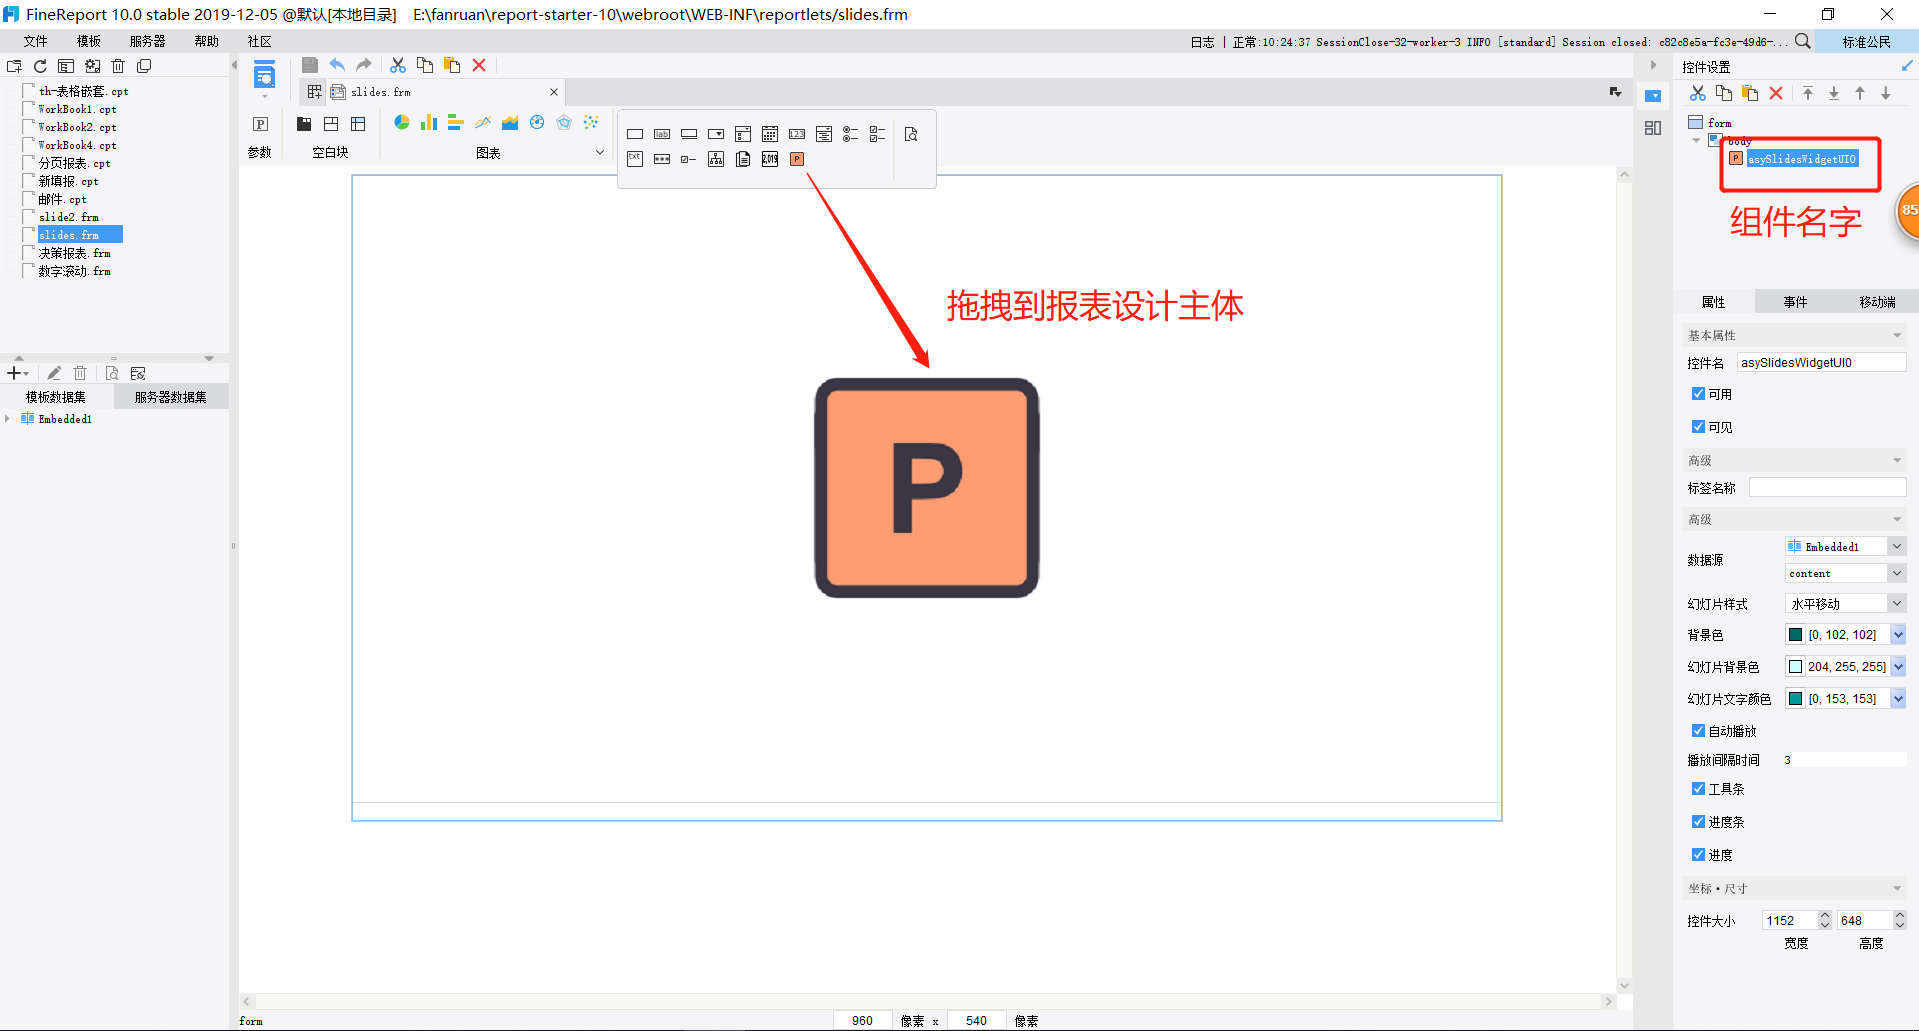Close the slides.frm tab
Image resolution: width=1919 pixels, height=1031 pixels.
[x=554, y=92]
